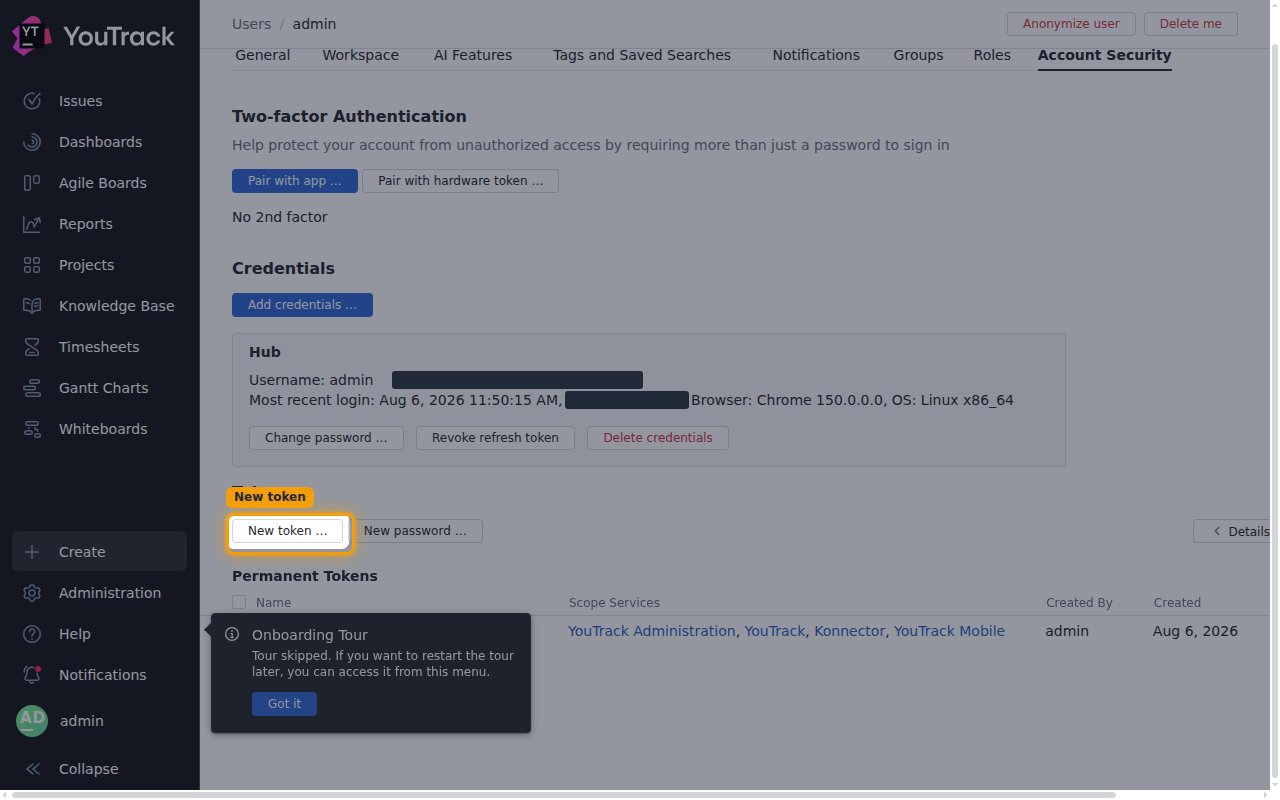Select the Account Security tab
Image resolution: width=1280 pixels, height=800 pixels.
click(x=1104, y=55)
